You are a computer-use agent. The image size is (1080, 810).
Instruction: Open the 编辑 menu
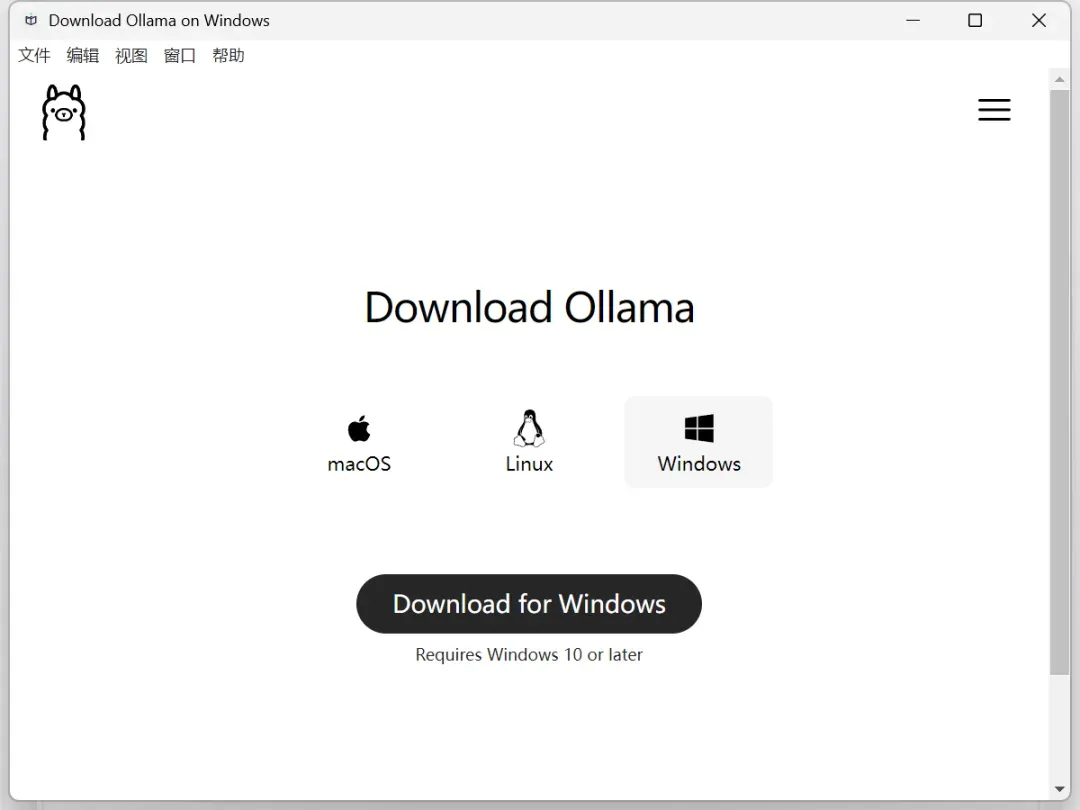click(83, 55)
